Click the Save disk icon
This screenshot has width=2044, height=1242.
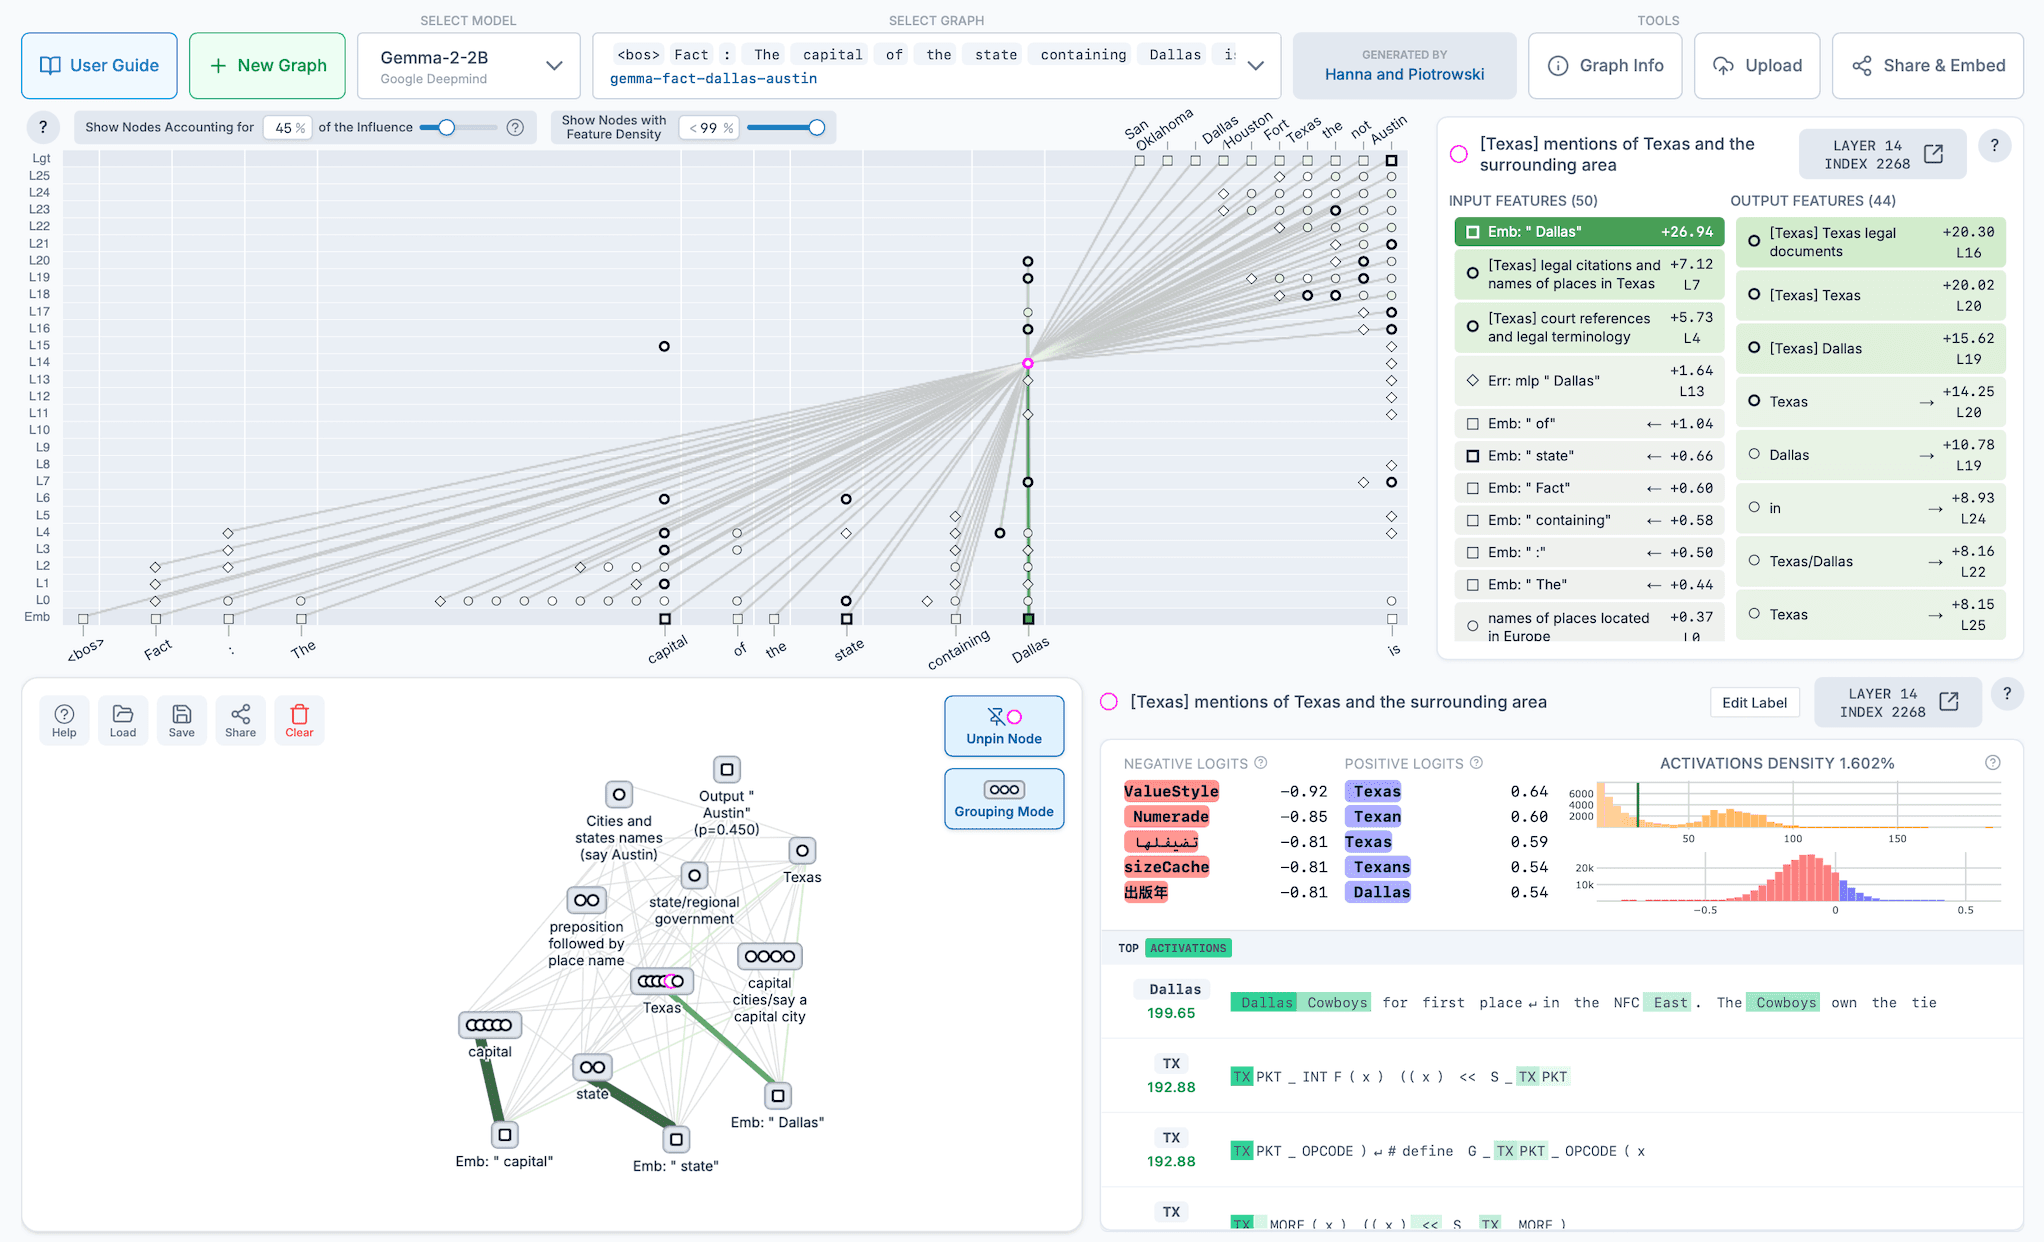pos(182,720)
